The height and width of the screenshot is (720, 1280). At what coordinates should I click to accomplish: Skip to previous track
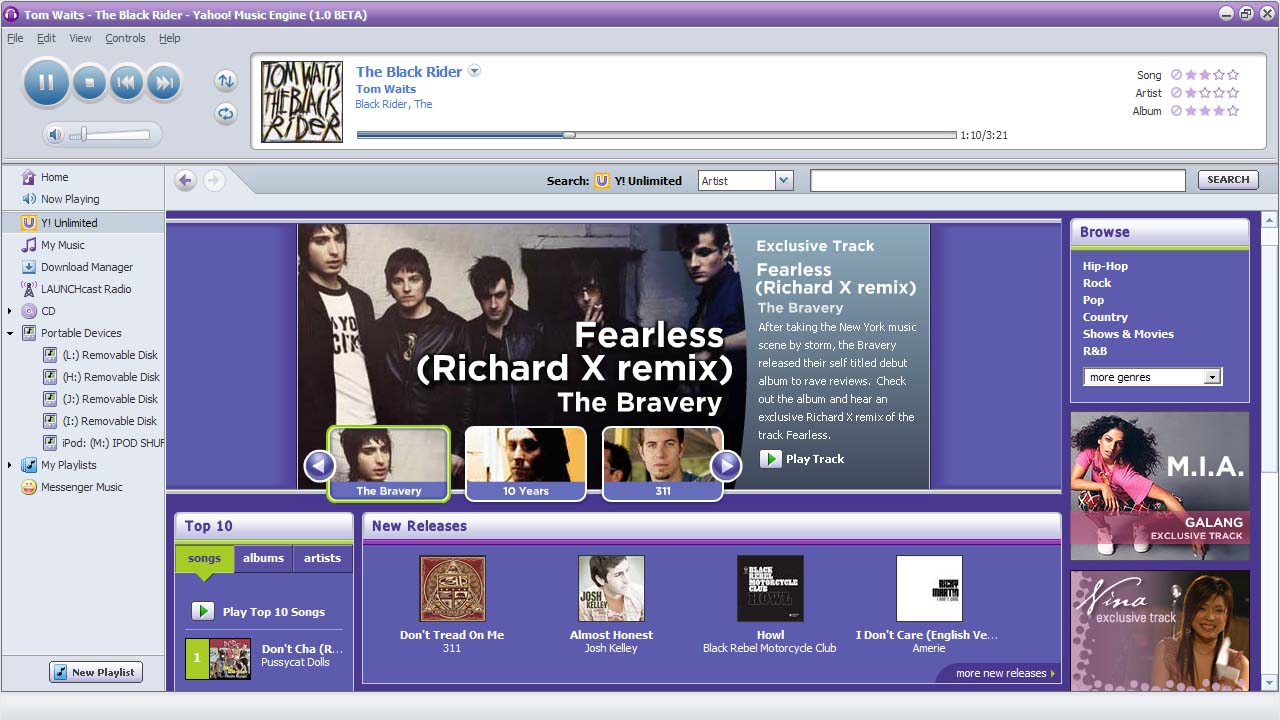126,83
